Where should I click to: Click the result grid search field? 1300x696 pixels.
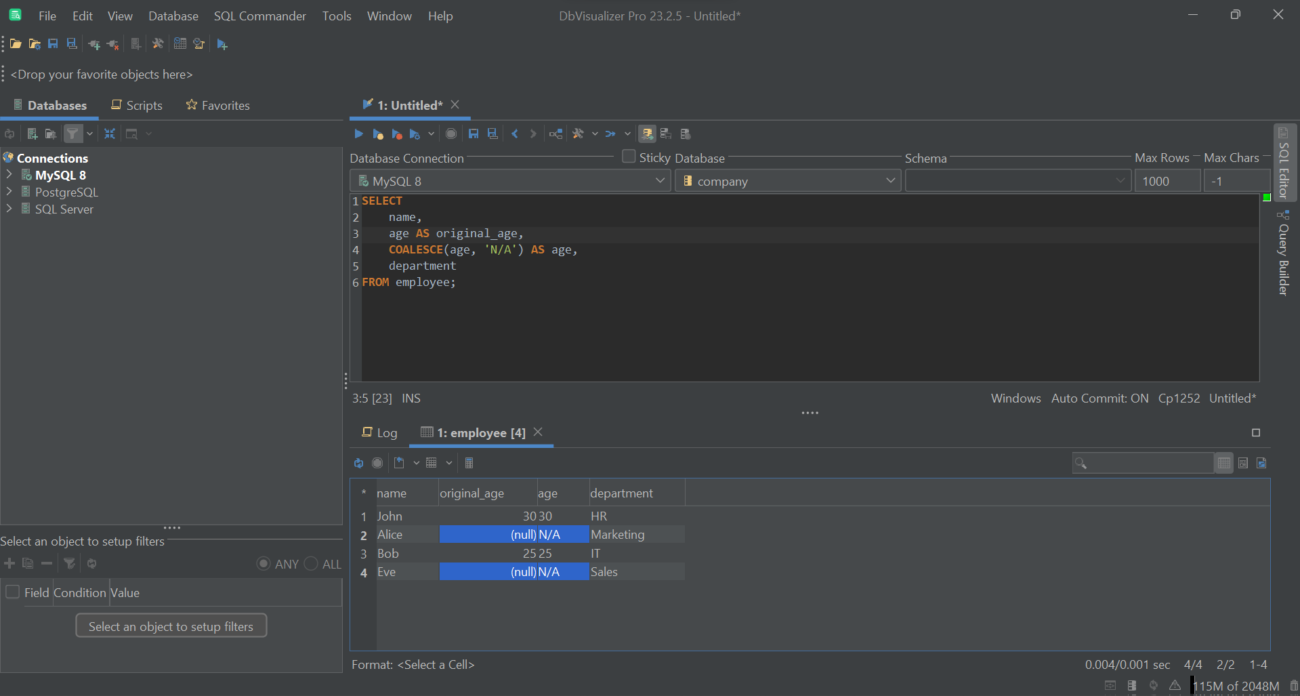pos(1143,462)
